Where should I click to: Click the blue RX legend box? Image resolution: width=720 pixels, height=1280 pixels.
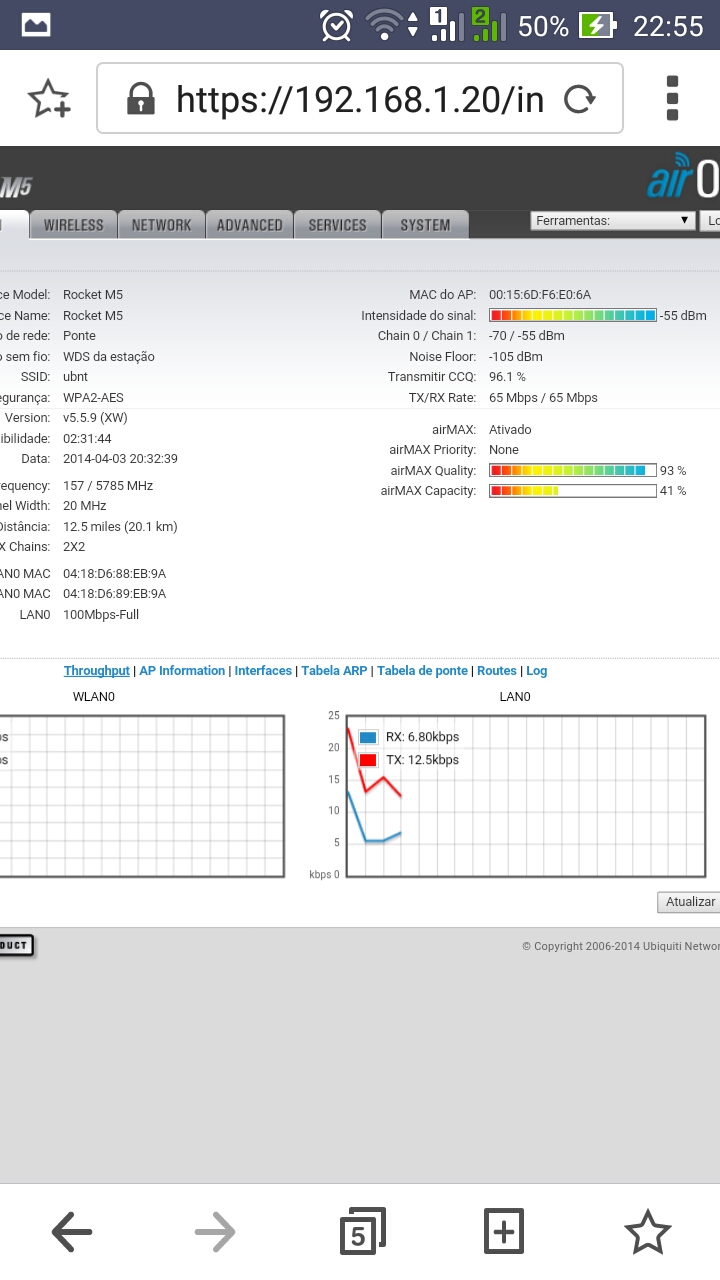(x=368, y=737)
